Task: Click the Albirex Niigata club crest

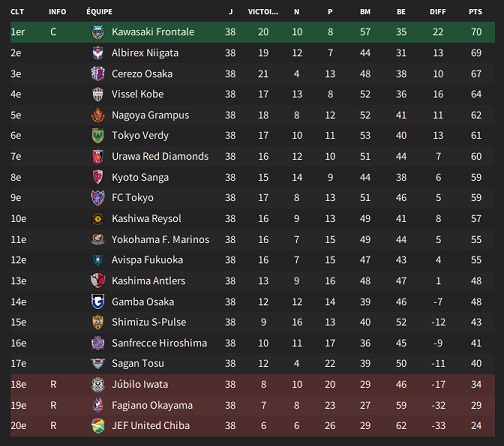Action: (98, 53)
